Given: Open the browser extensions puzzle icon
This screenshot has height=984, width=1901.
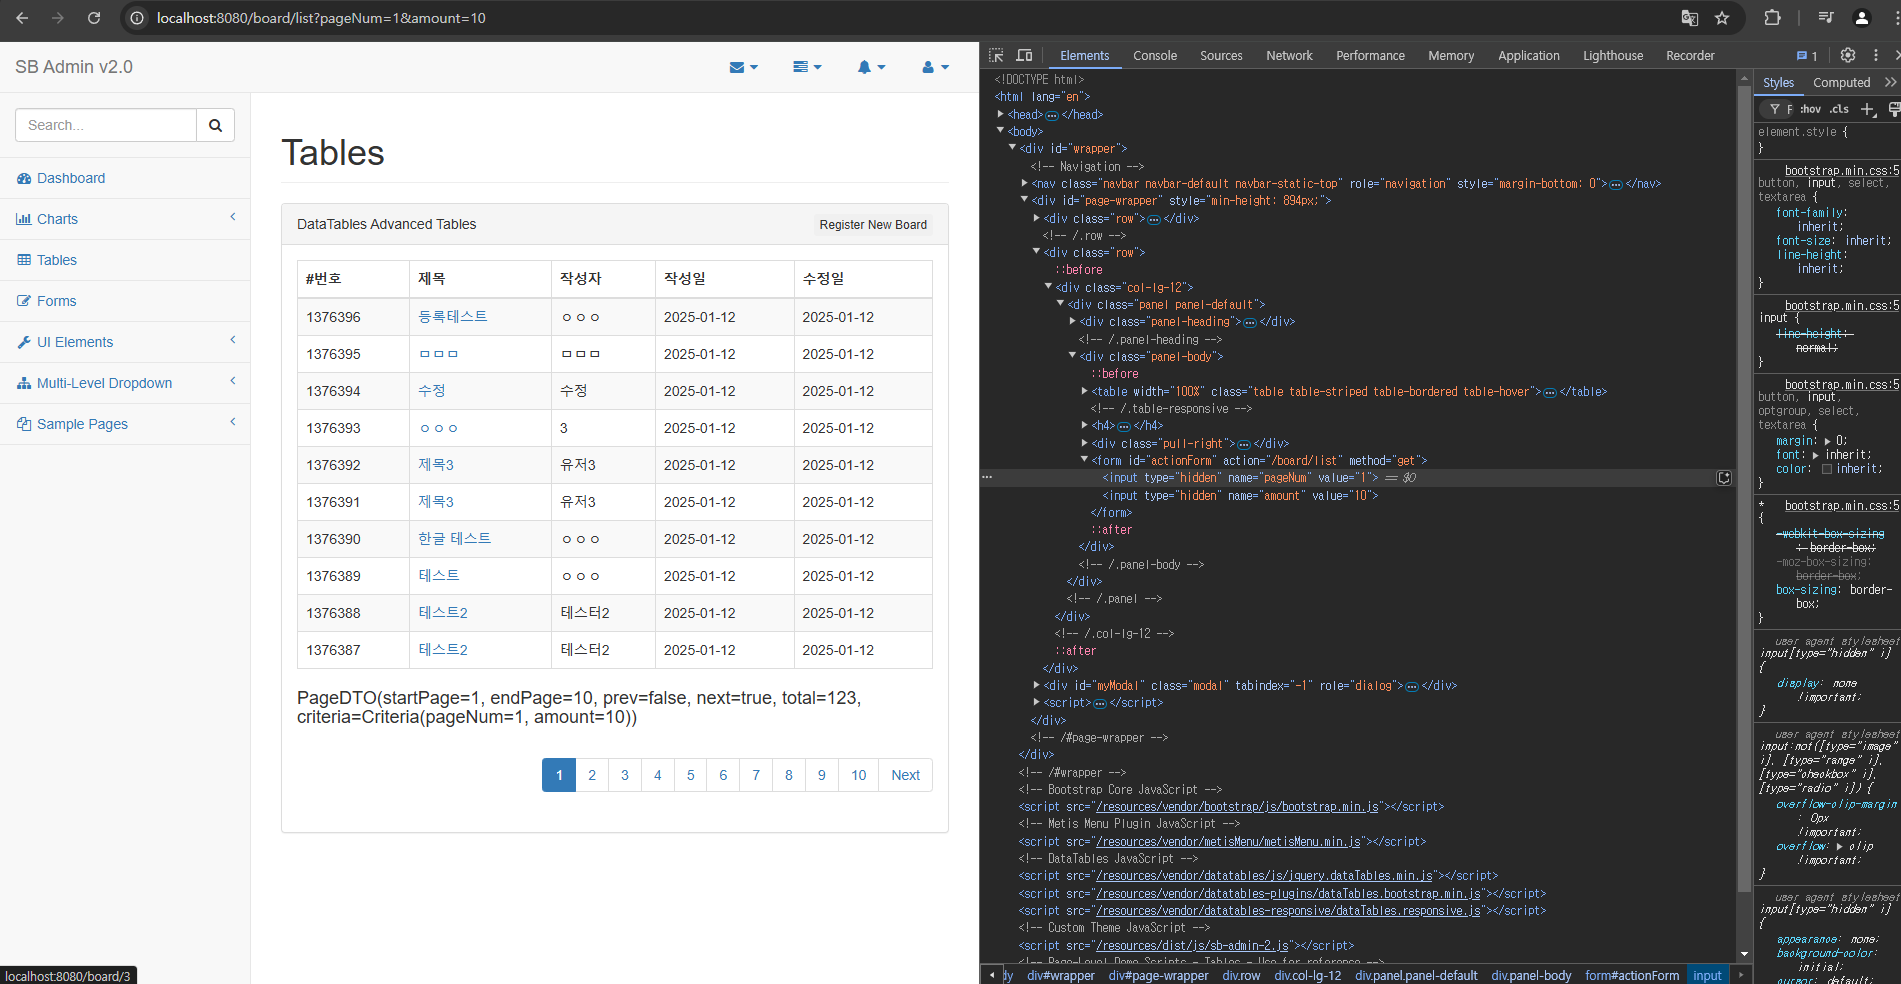Looking at the screenshot, I should point(1772,18).
